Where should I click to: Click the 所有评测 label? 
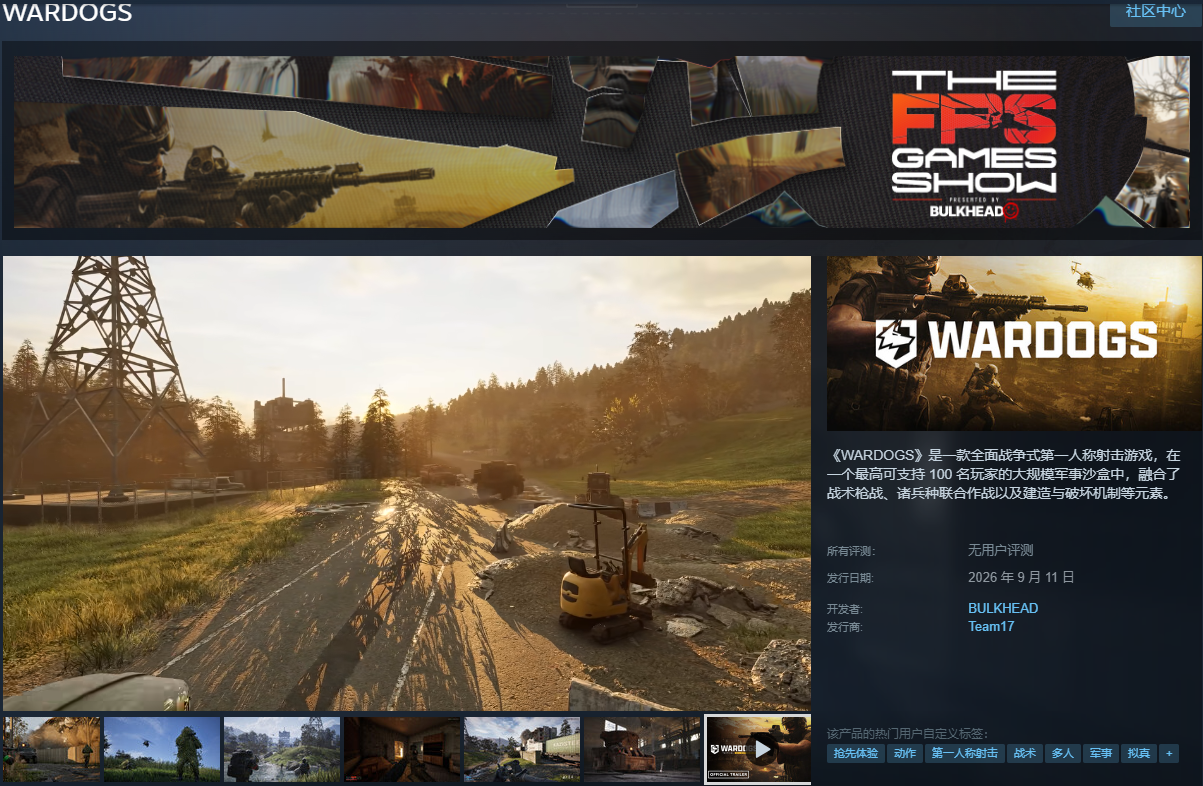pyautogui.click(x=850, y=551)
